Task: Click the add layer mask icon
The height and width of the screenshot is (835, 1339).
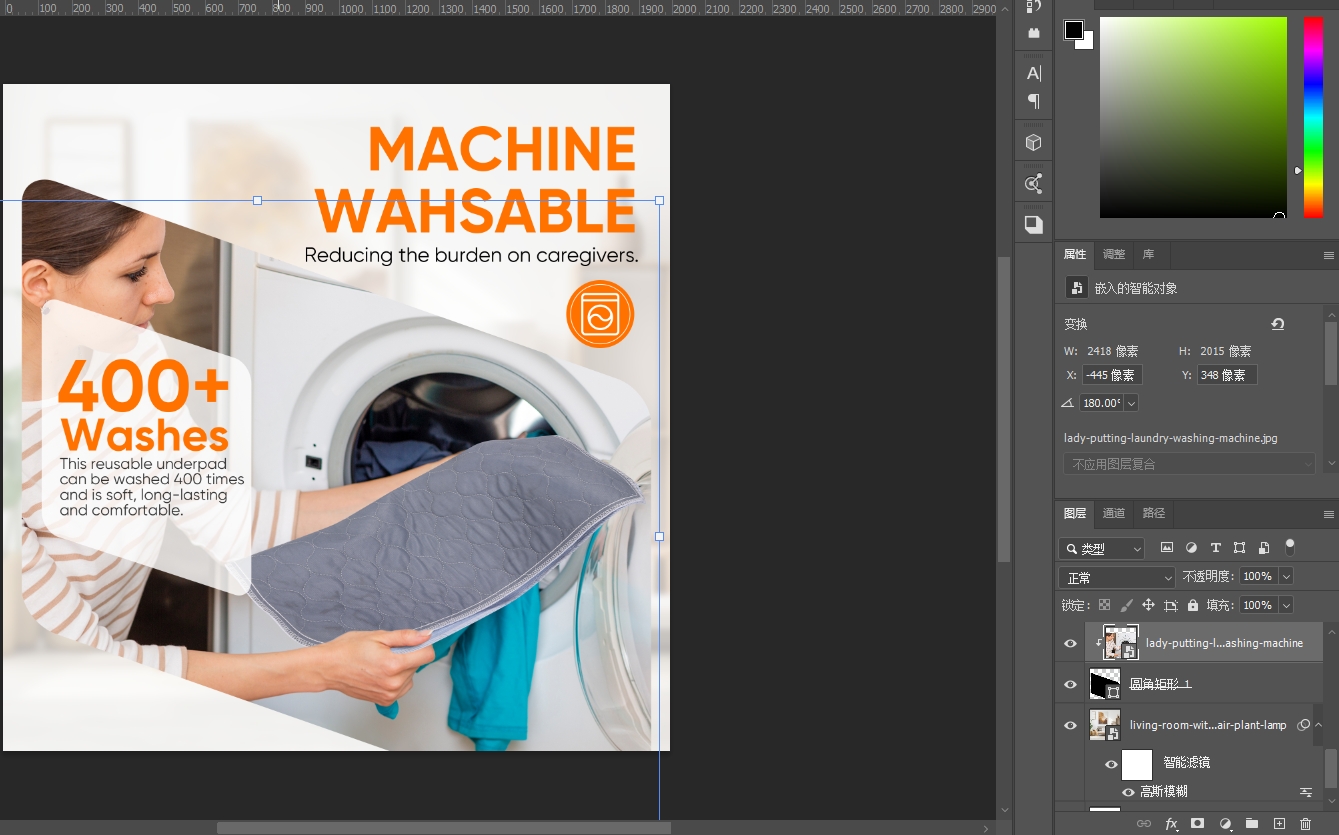Action: (1198, 823)
